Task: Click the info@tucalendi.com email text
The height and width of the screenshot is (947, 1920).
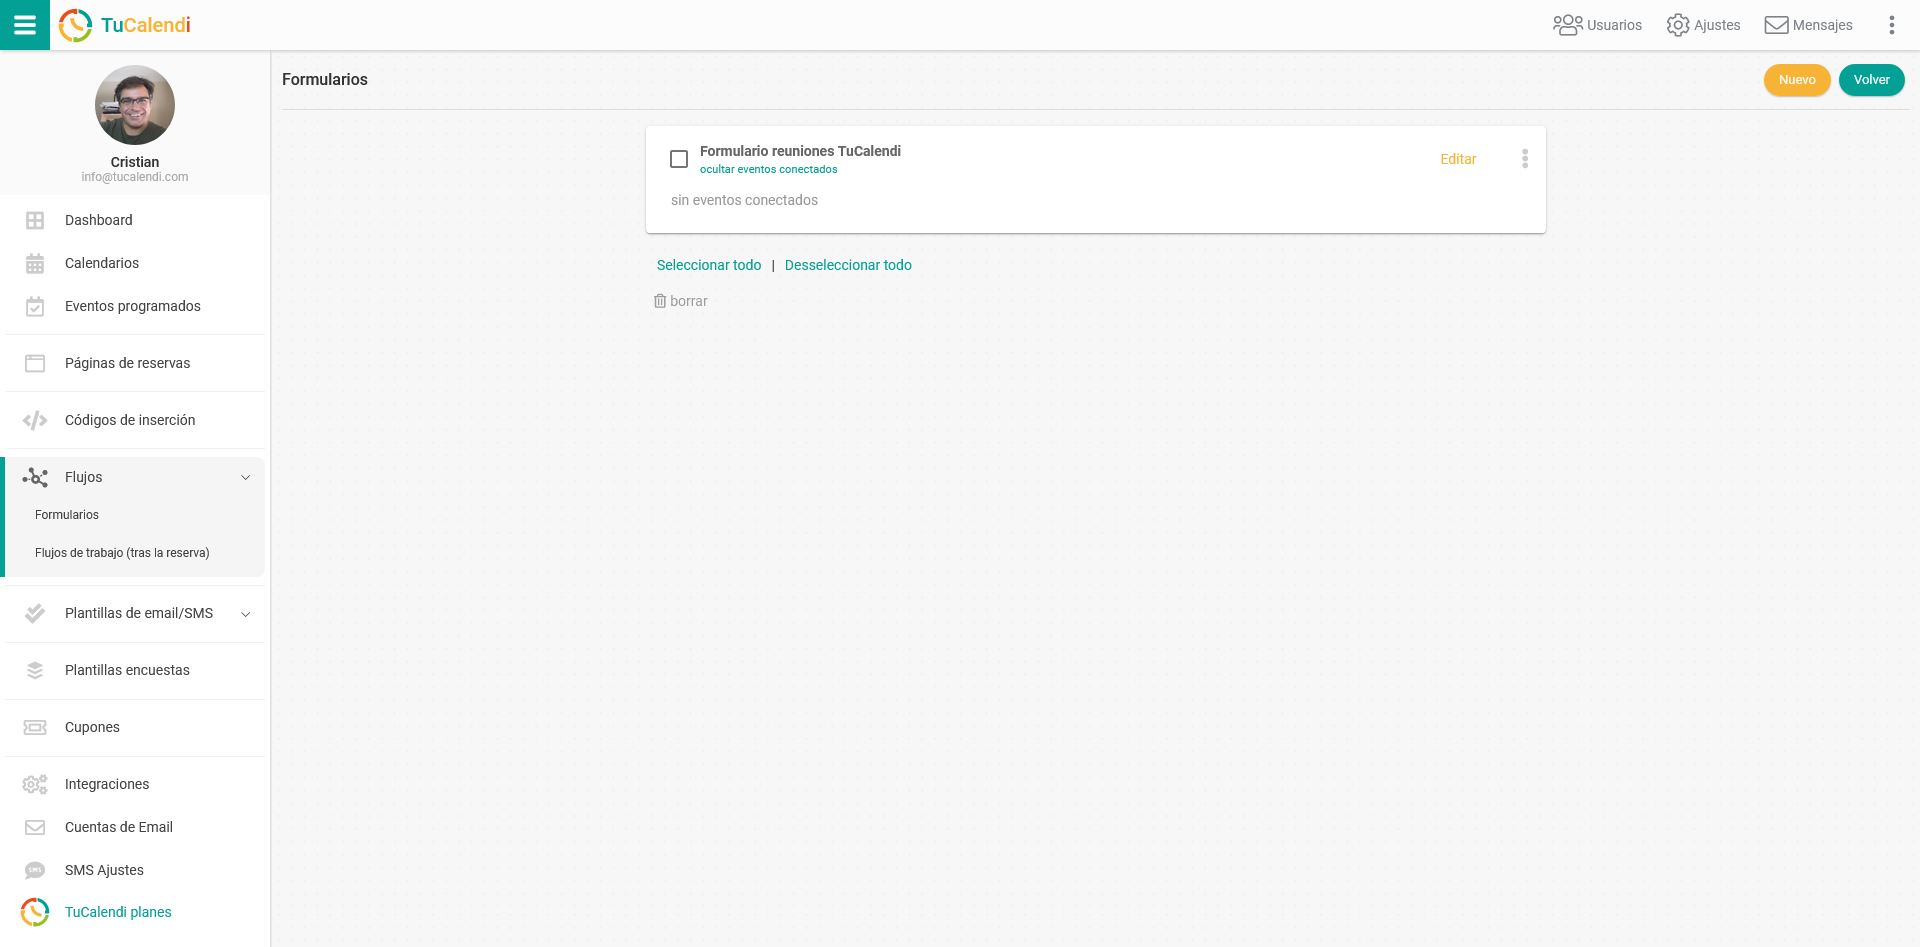Action: [135, 177]
